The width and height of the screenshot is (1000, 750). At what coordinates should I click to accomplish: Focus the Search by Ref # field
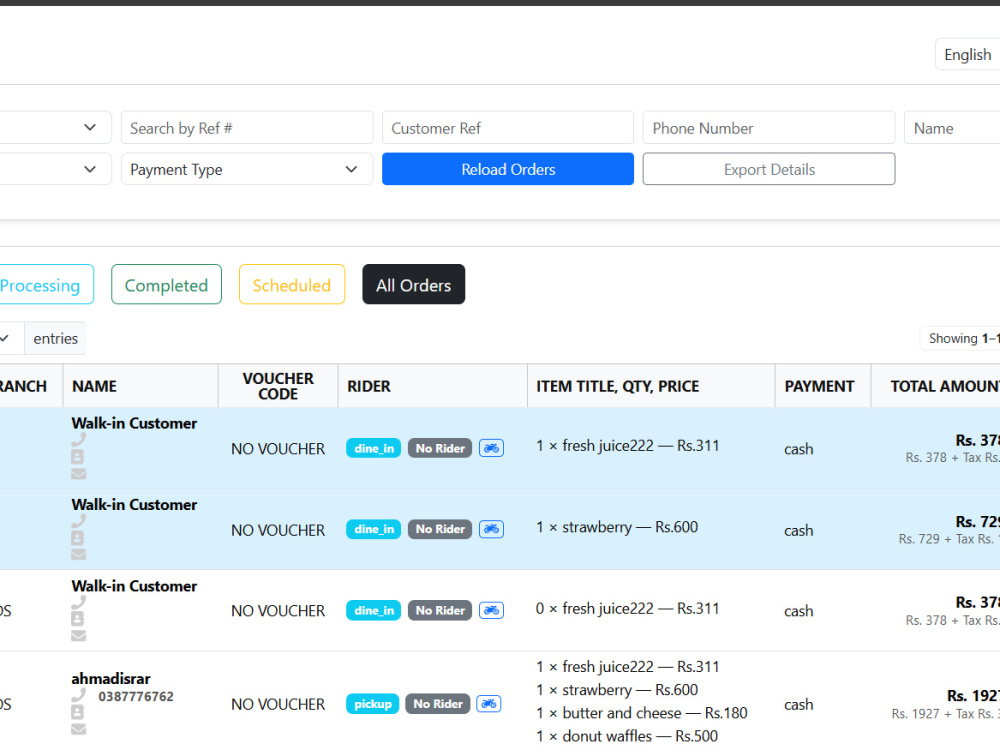(x=247, y=128)
